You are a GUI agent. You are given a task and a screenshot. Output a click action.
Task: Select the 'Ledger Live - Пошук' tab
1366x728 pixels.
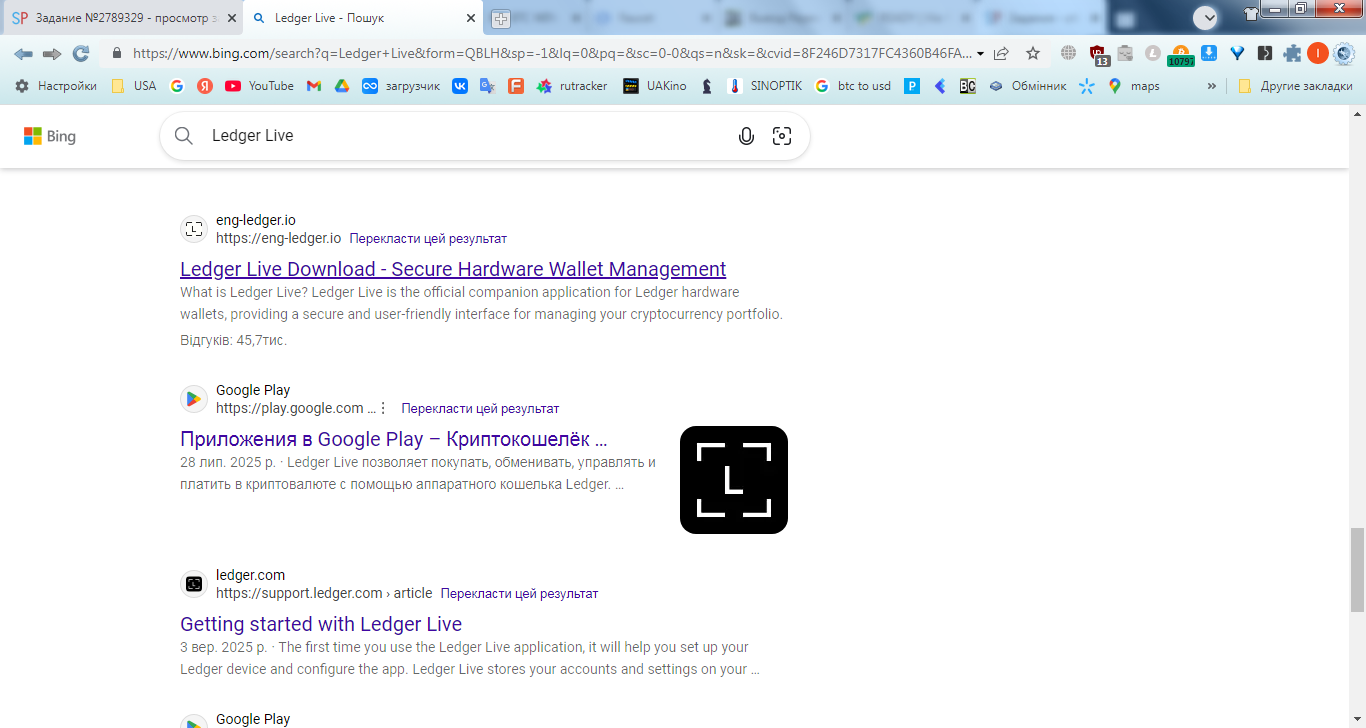(362, 18)
